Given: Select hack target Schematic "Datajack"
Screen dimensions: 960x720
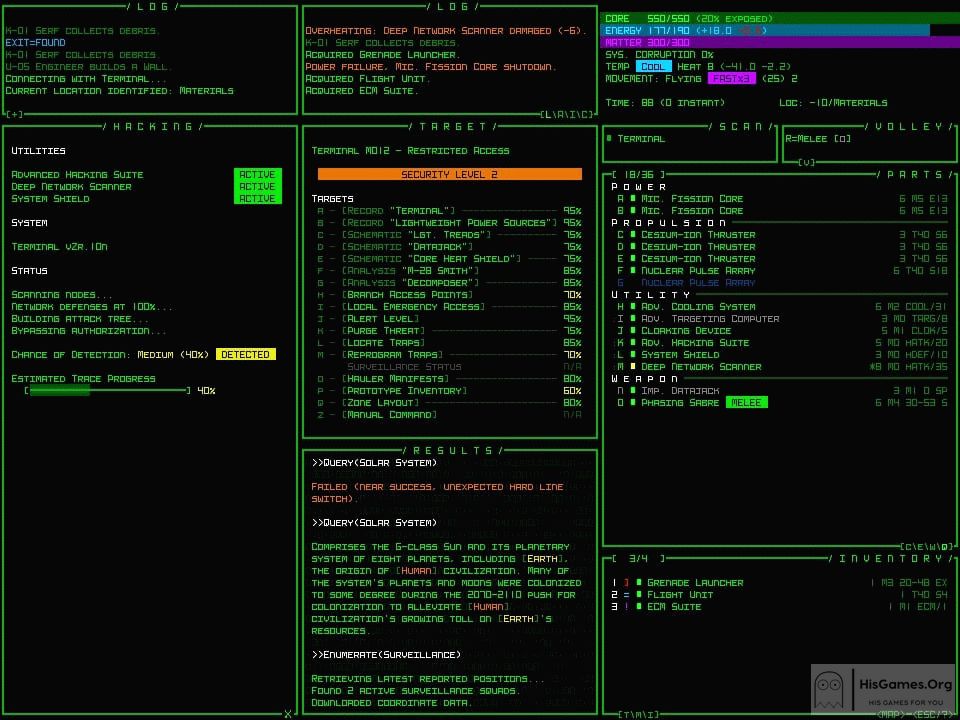Looking at the screenshot, I should click(449, 247).
